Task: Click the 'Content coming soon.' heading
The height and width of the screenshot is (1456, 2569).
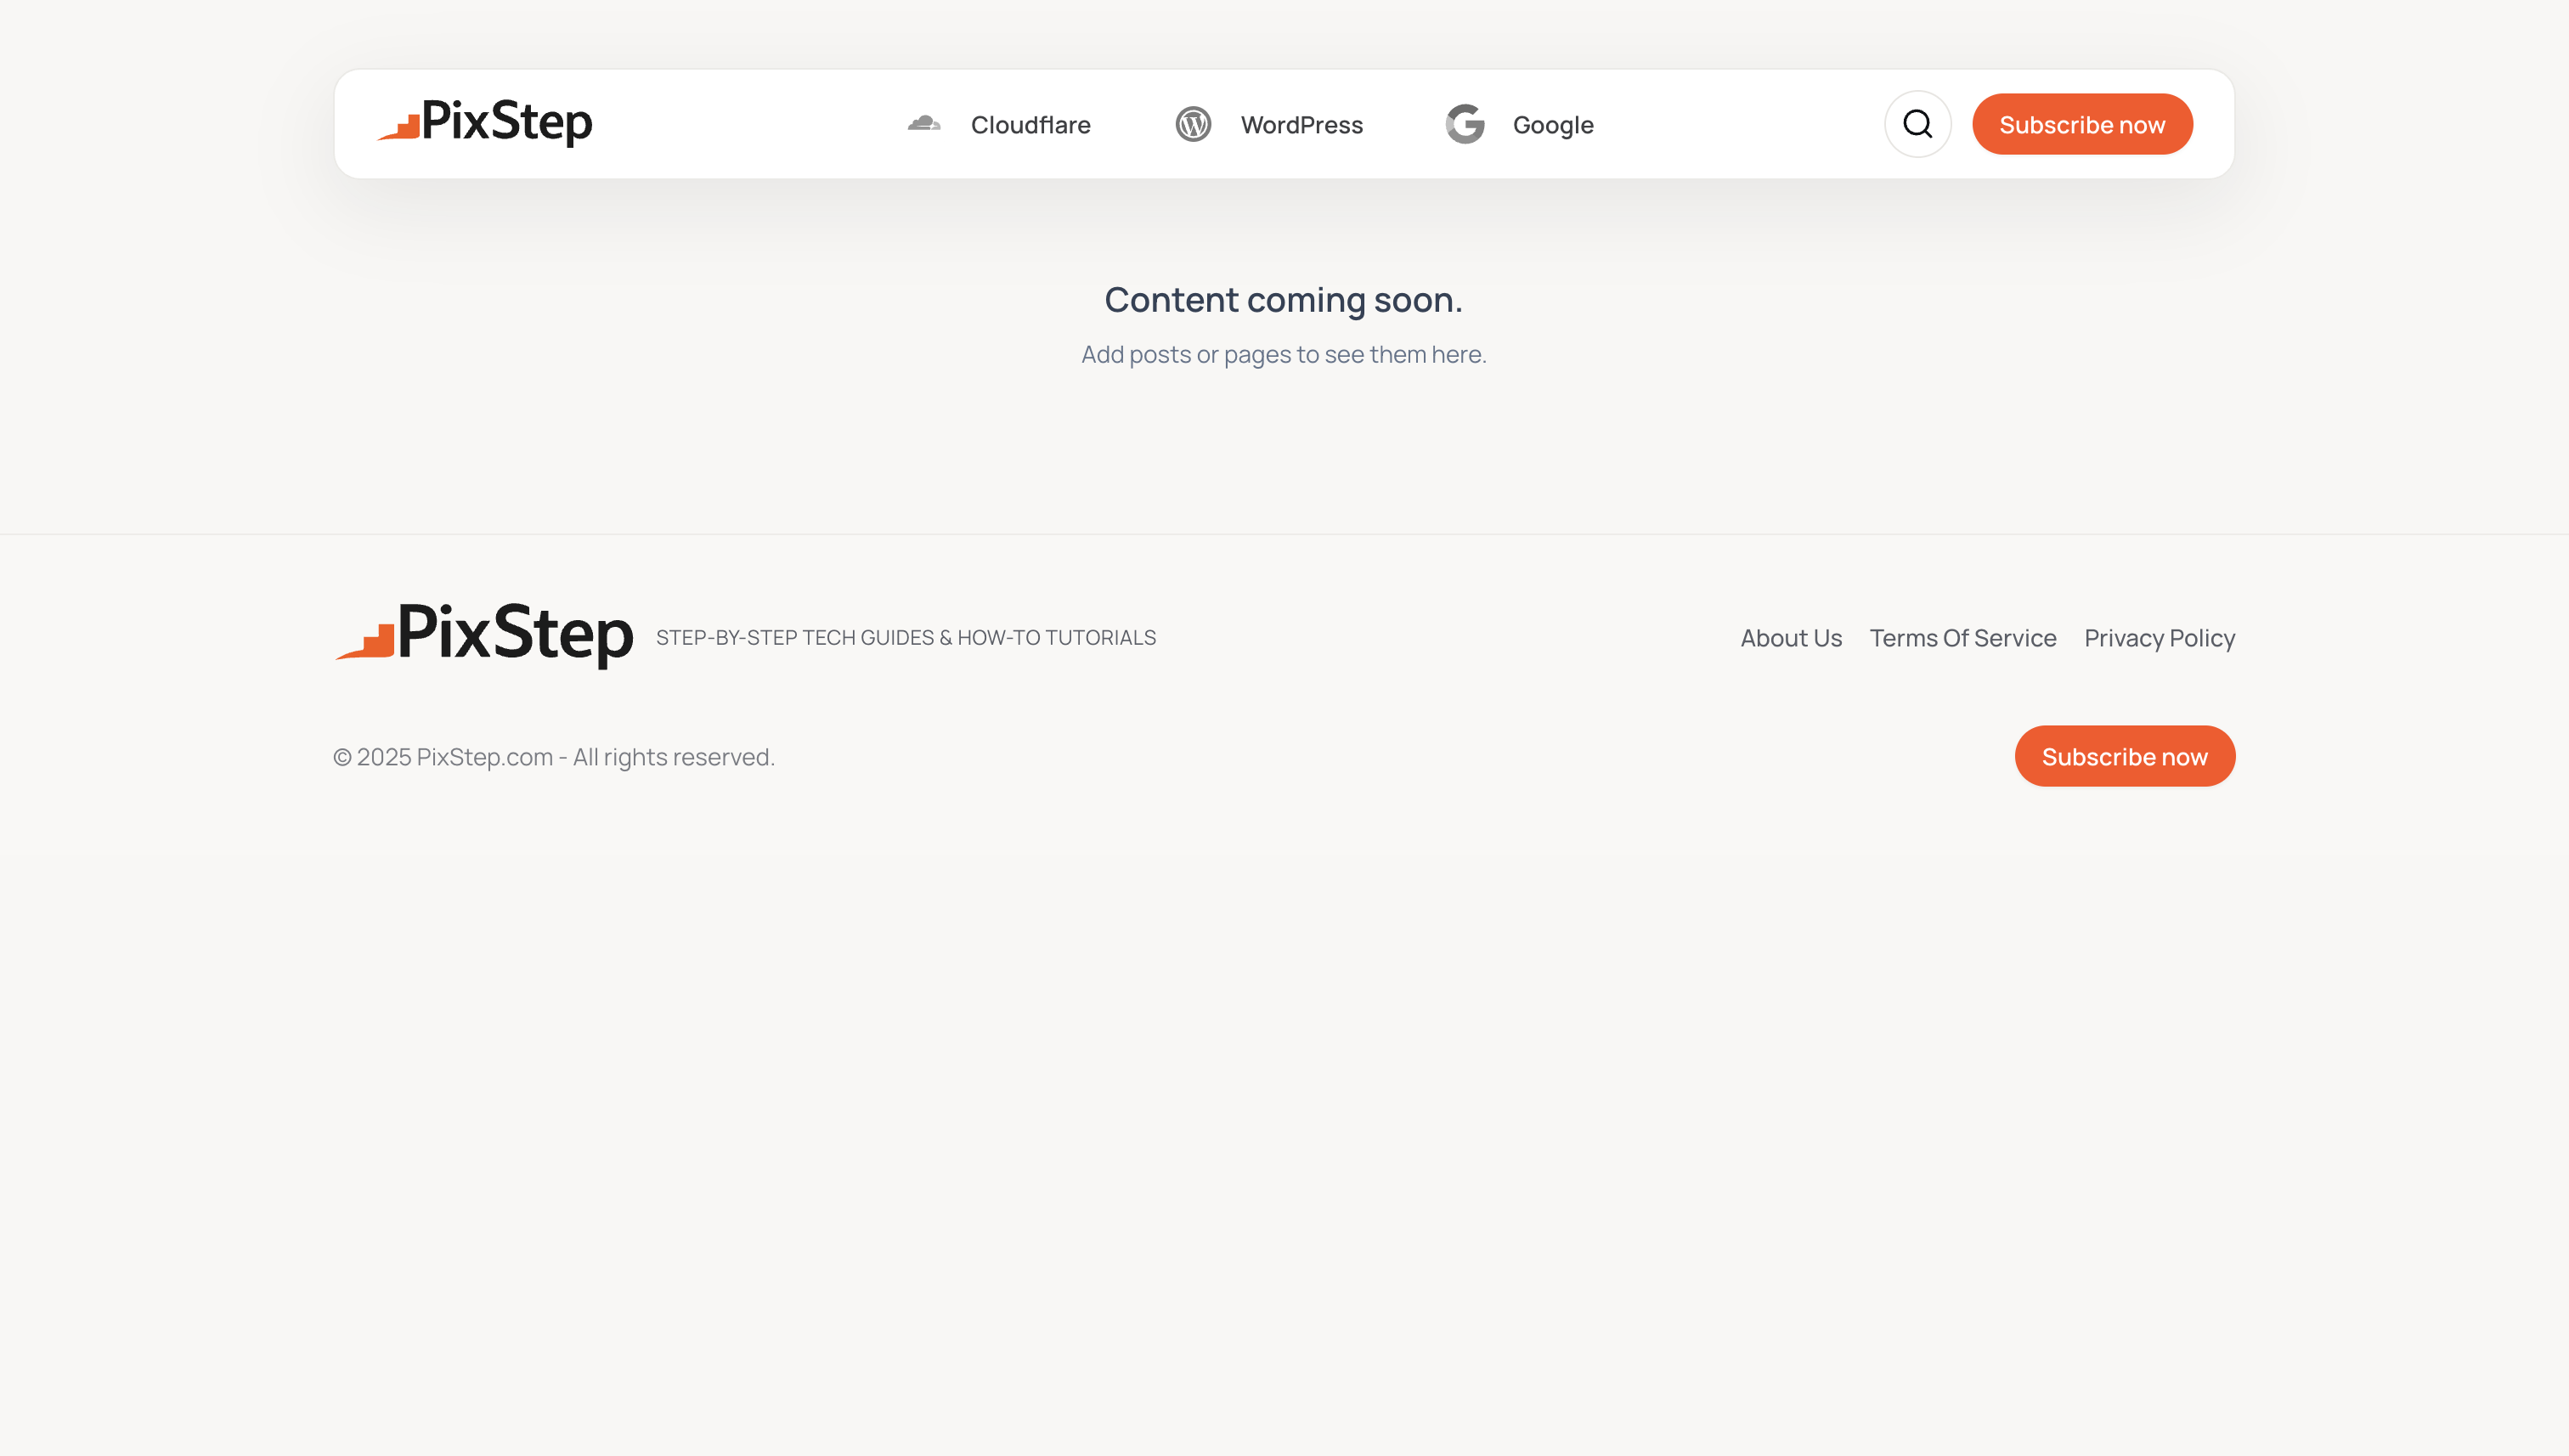Action: coord(1284,299)
